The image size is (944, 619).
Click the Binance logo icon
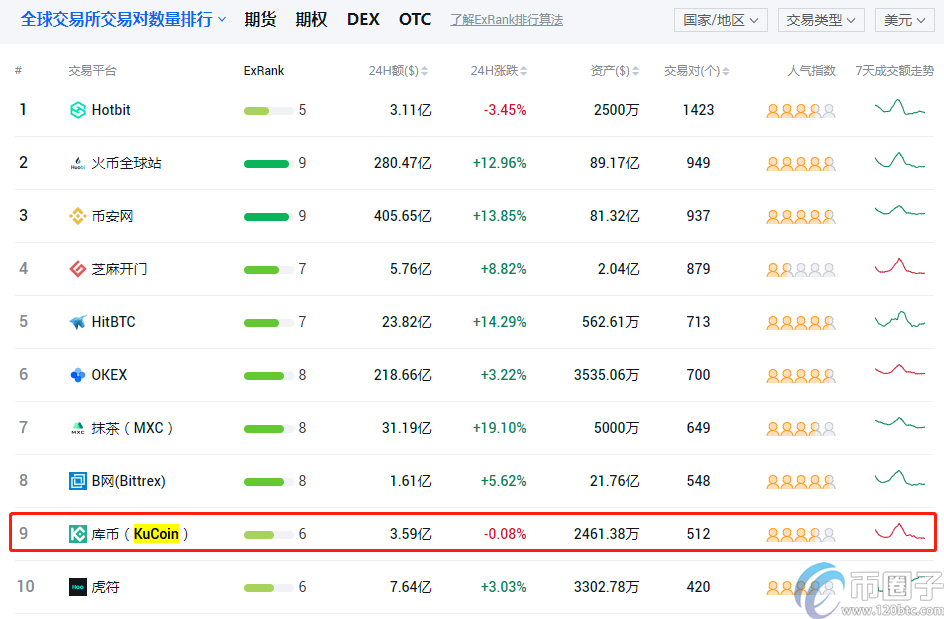(78, 216)
